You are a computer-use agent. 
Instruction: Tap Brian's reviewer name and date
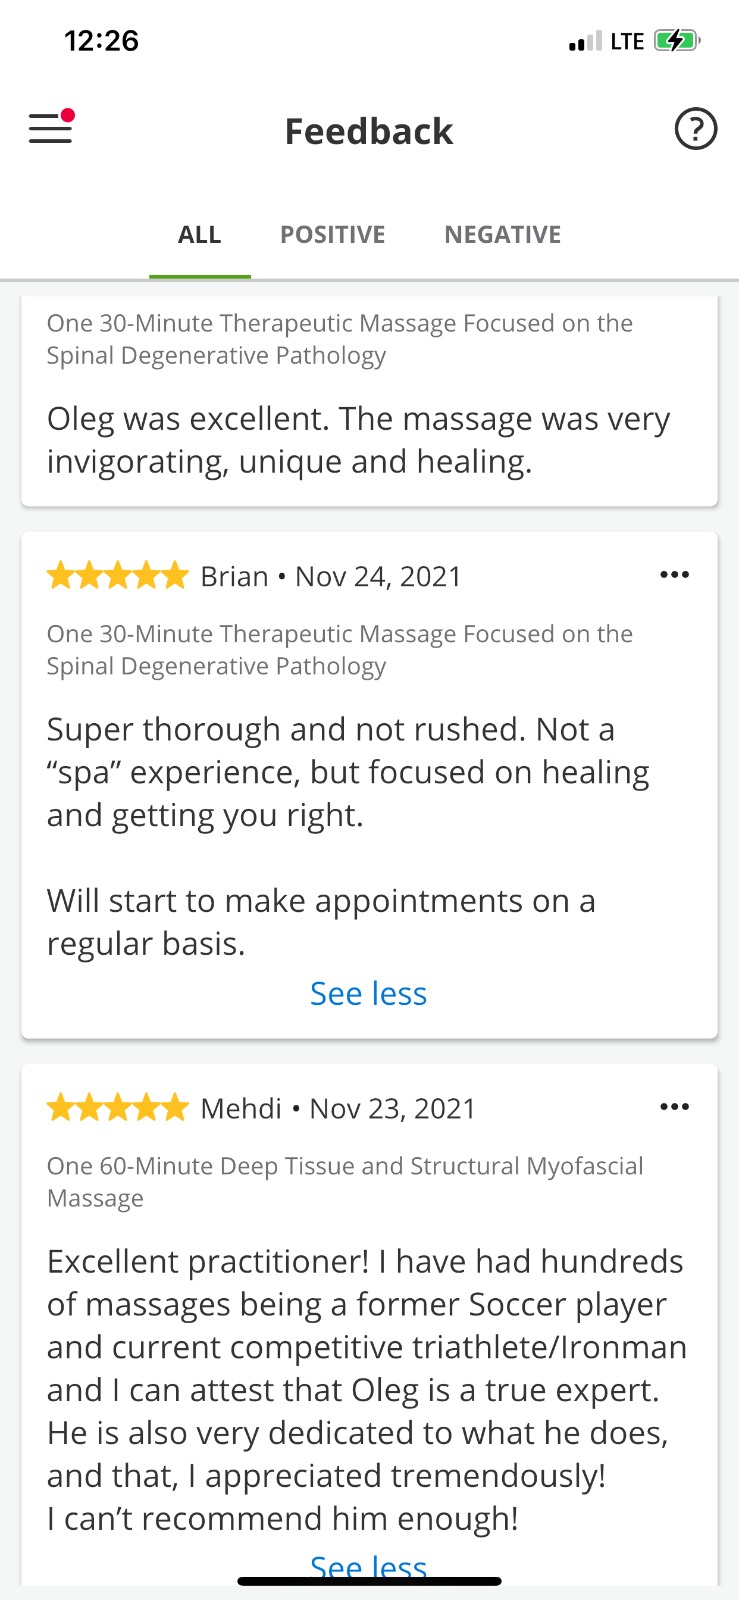331,577
